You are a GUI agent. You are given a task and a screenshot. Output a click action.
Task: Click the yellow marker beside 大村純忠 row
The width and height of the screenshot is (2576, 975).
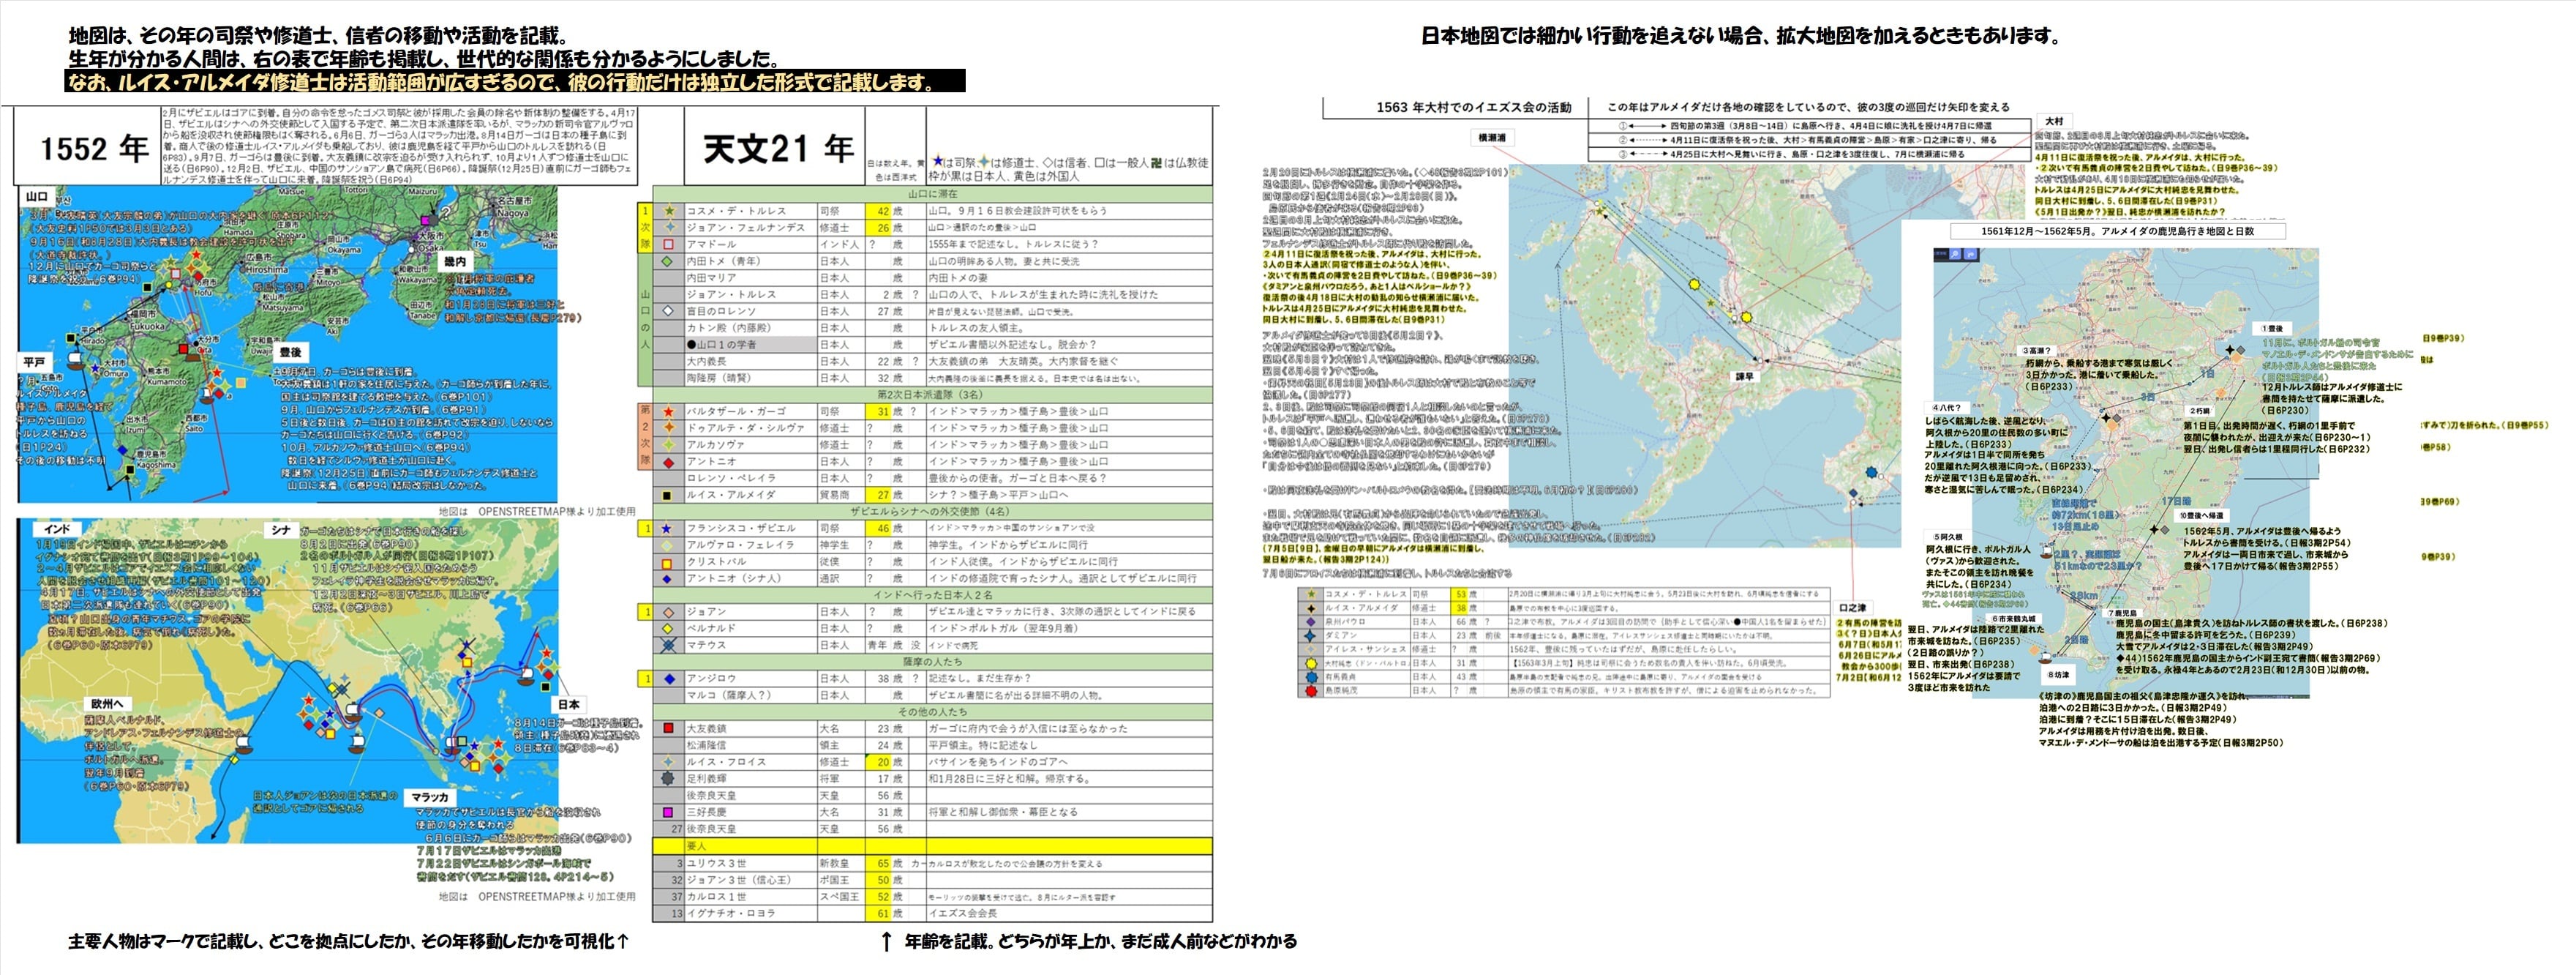1310,663
